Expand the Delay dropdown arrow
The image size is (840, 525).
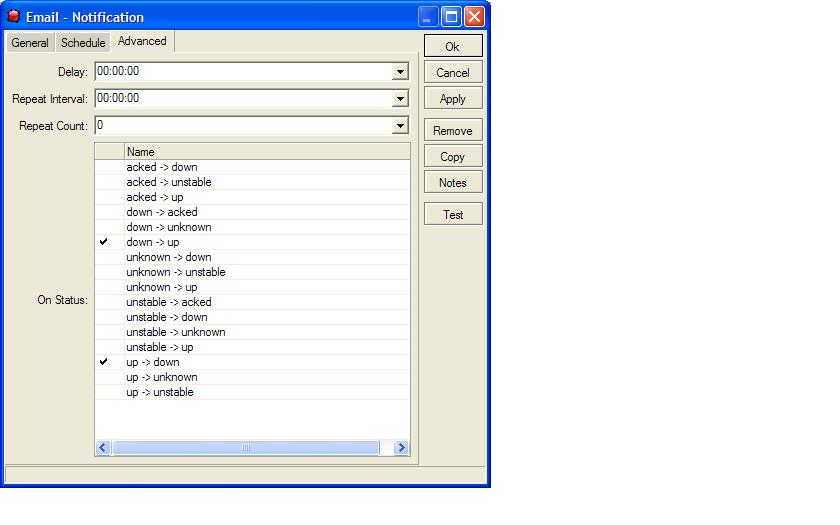[400, 72]
